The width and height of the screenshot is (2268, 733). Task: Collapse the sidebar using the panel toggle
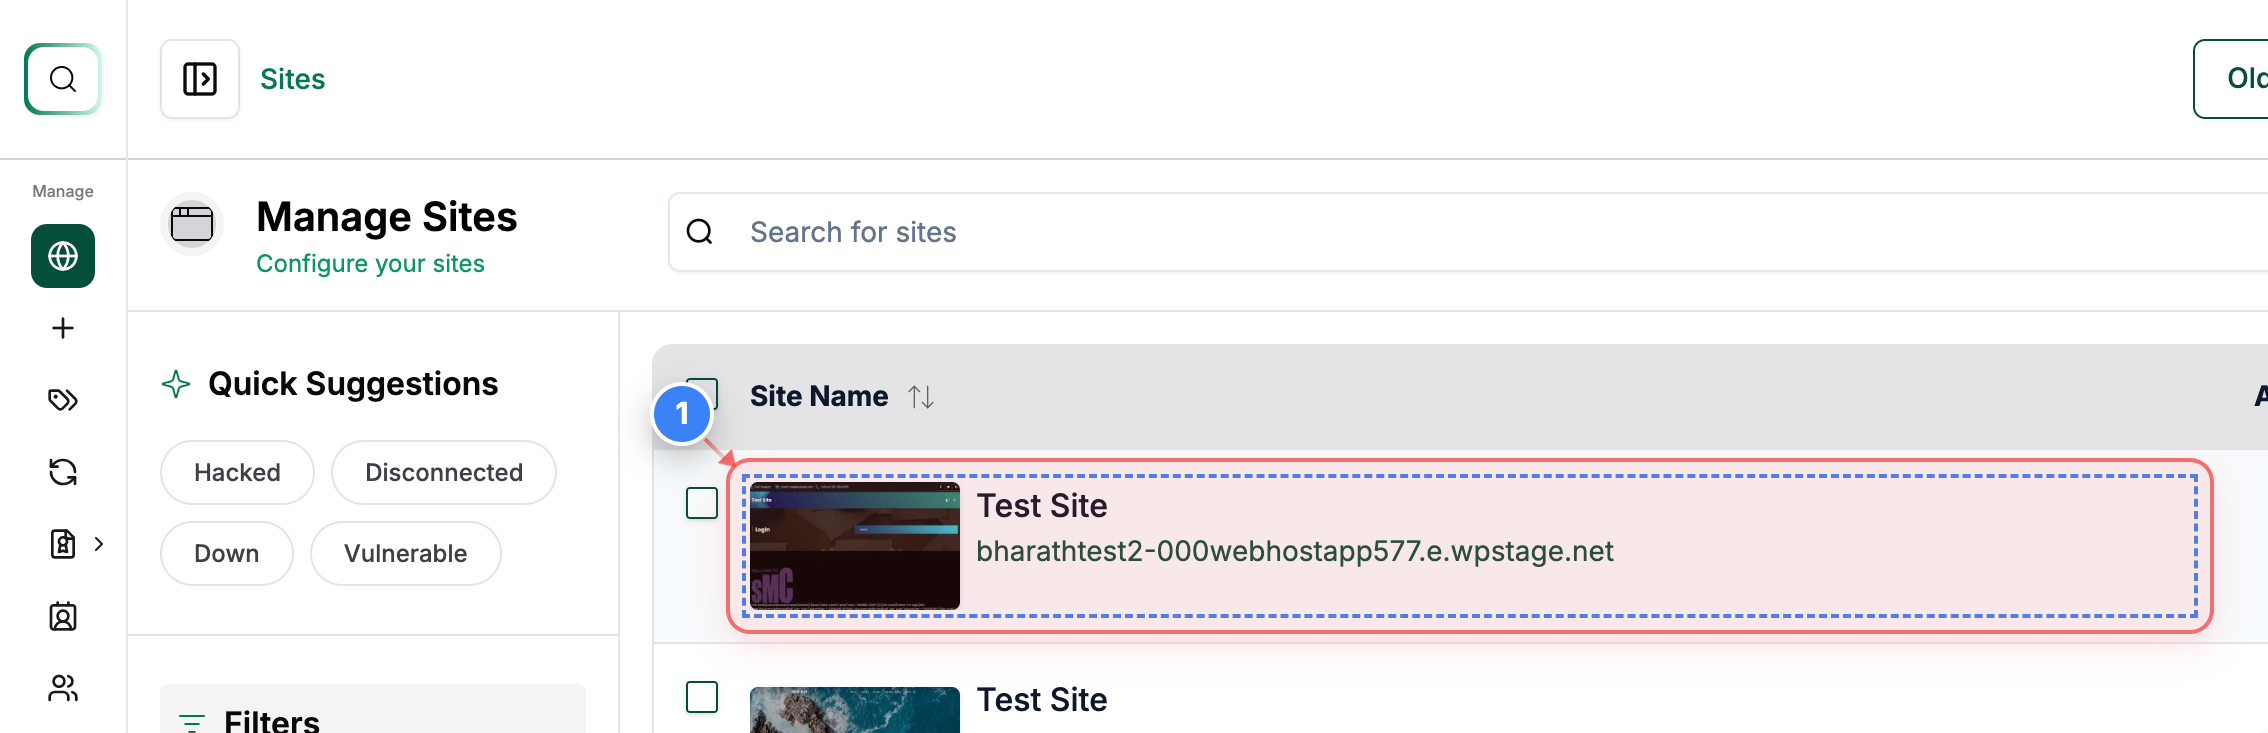click(x=199, y=78)
